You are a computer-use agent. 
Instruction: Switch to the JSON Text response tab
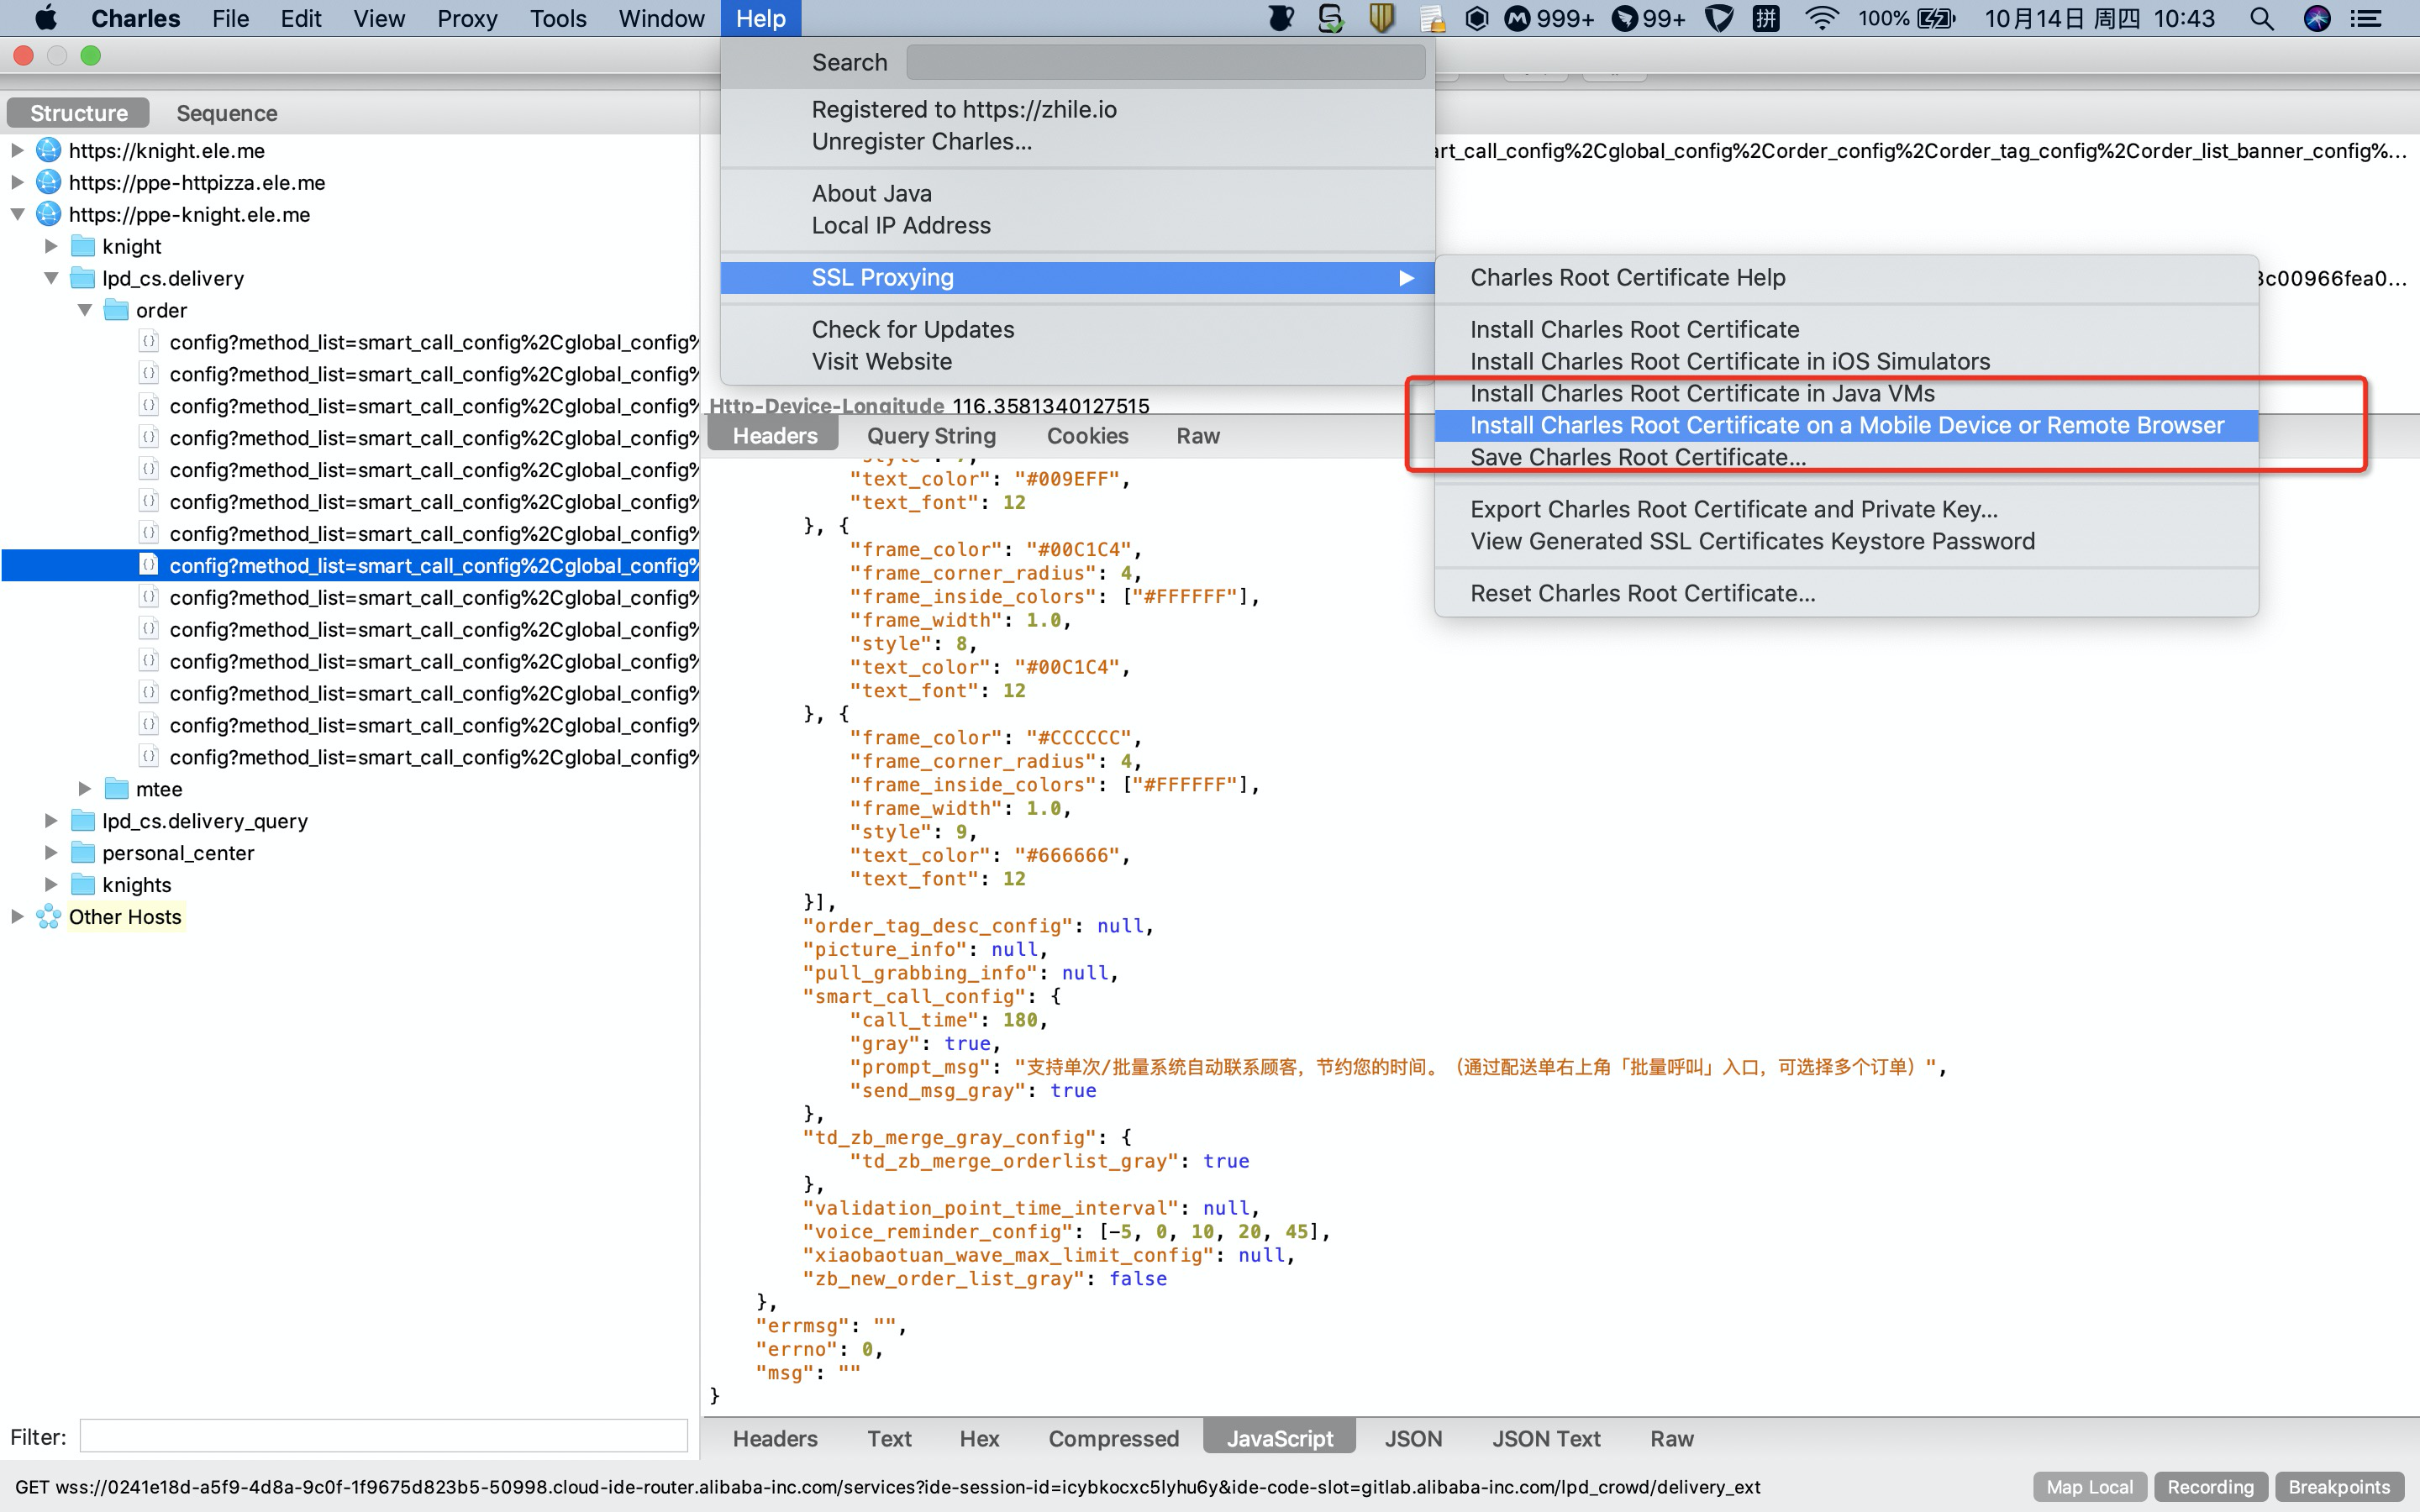pos(1546,1438)
